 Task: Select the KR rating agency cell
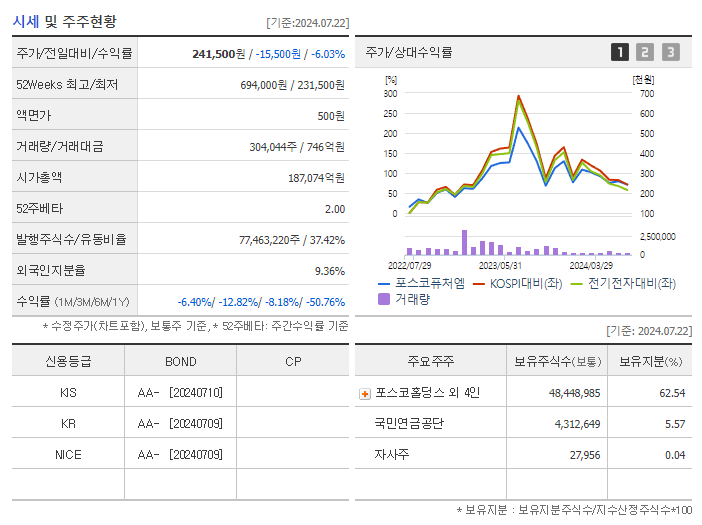68,423
